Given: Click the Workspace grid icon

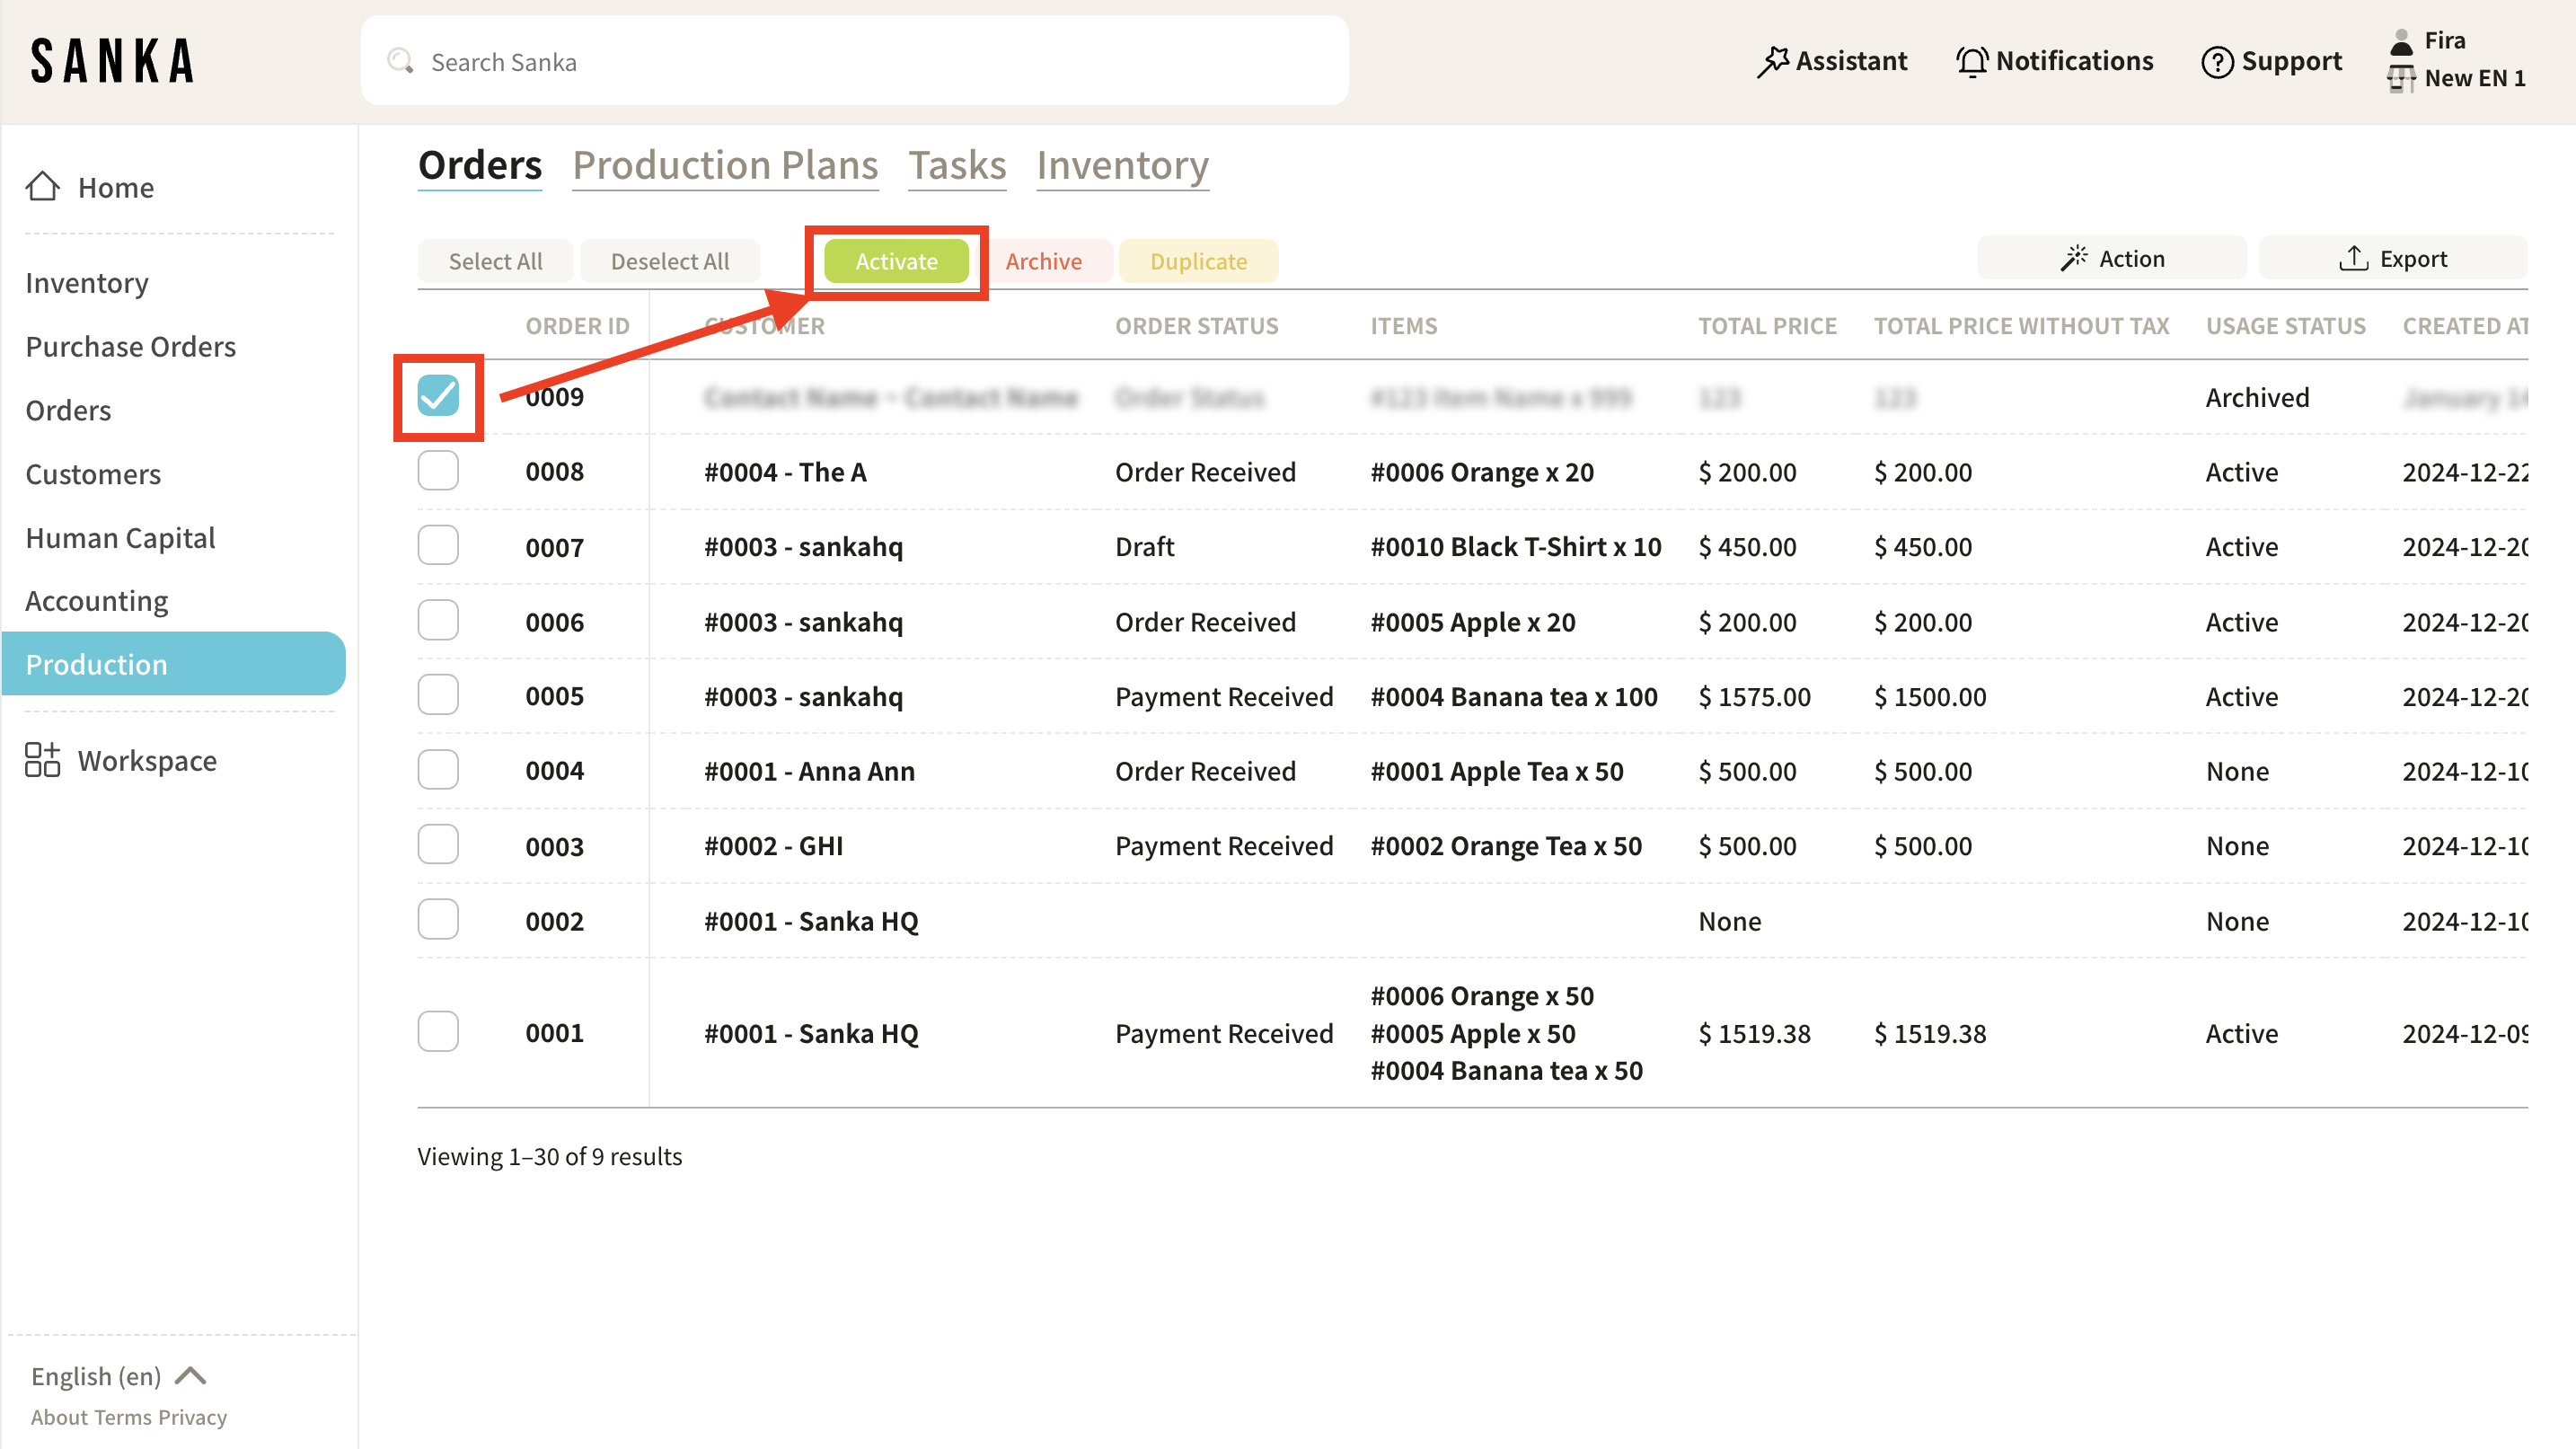Looking at the screenshot, I should click(42, 760).
